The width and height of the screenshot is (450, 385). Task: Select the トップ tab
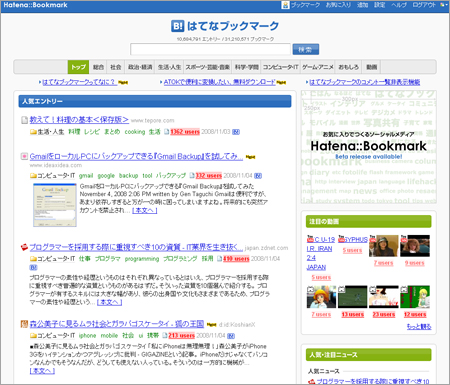pyautogui.click(x=79, y=67)
